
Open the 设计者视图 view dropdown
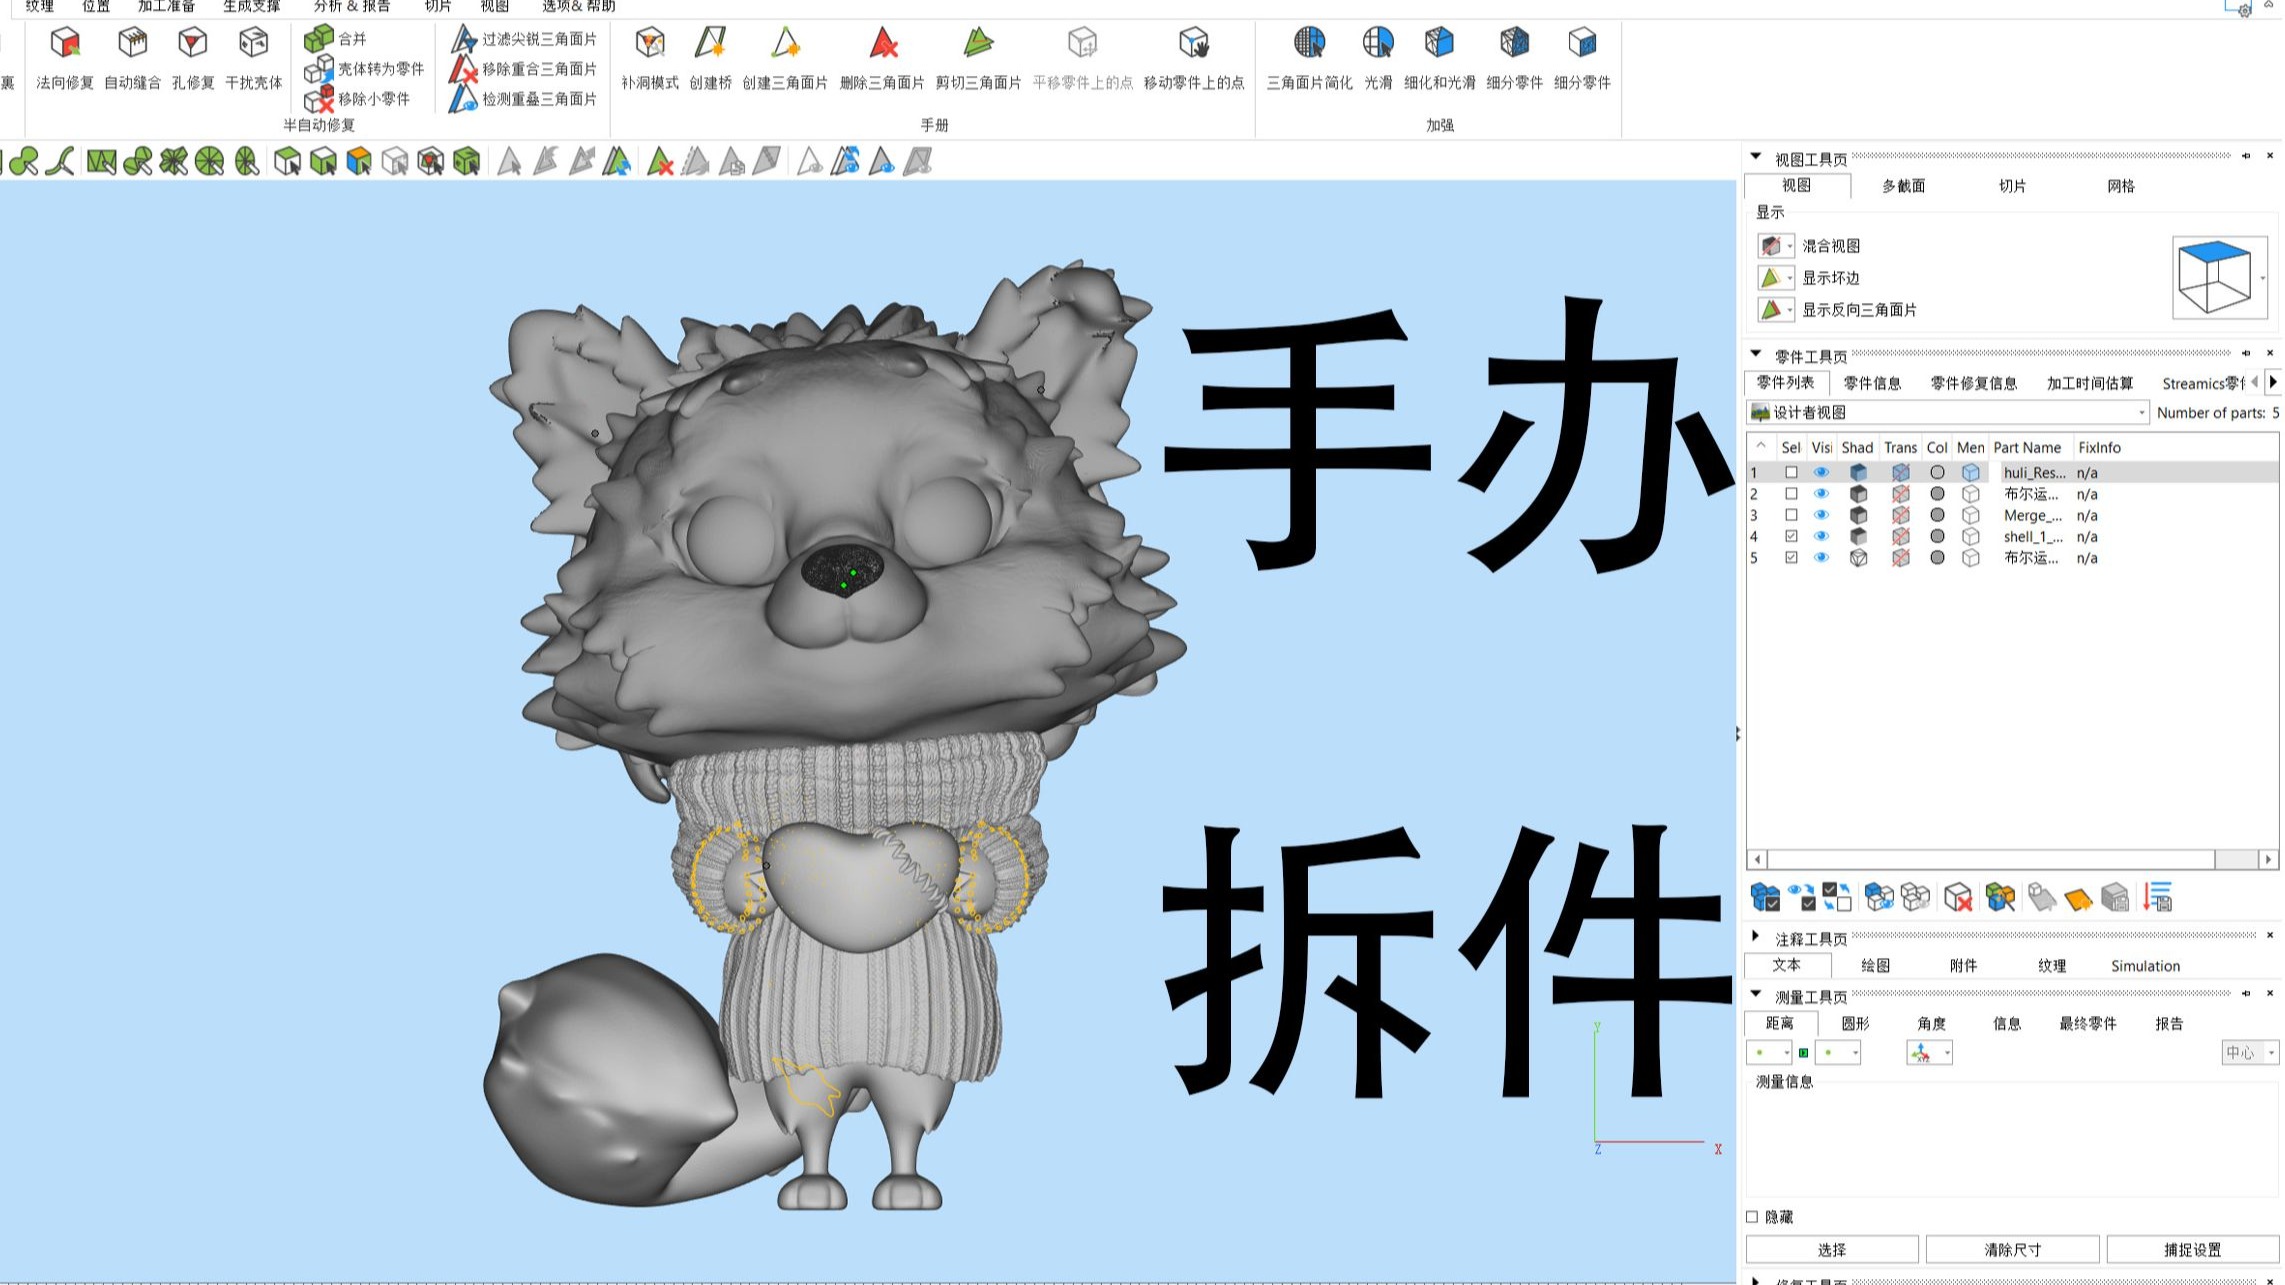click(x=2141, y=413)
